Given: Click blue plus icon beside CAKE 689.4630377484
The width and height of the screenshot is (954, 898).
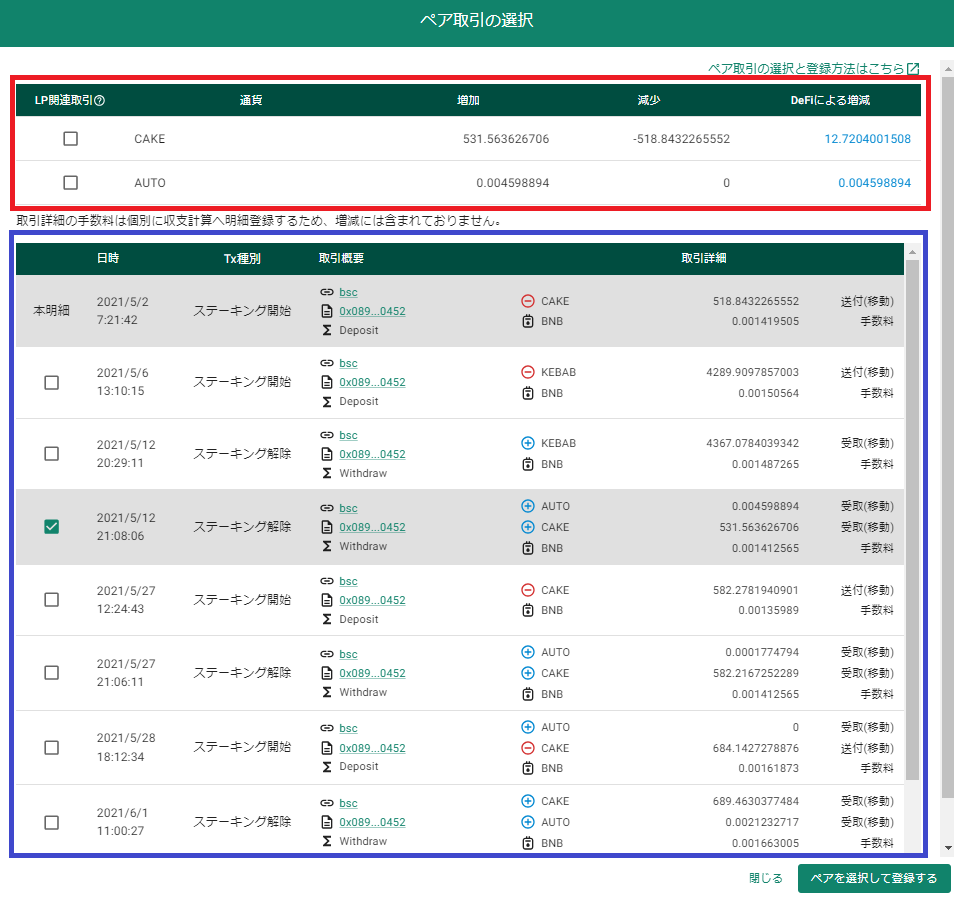Looking at the screenshot, I should click(x=528, y=801).
